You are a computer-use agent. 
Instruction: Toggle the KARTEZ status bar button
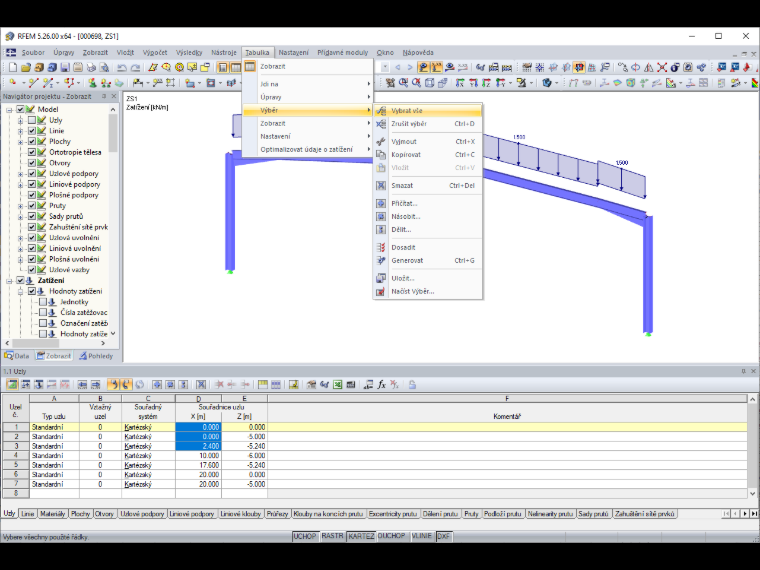pos(361,536)
